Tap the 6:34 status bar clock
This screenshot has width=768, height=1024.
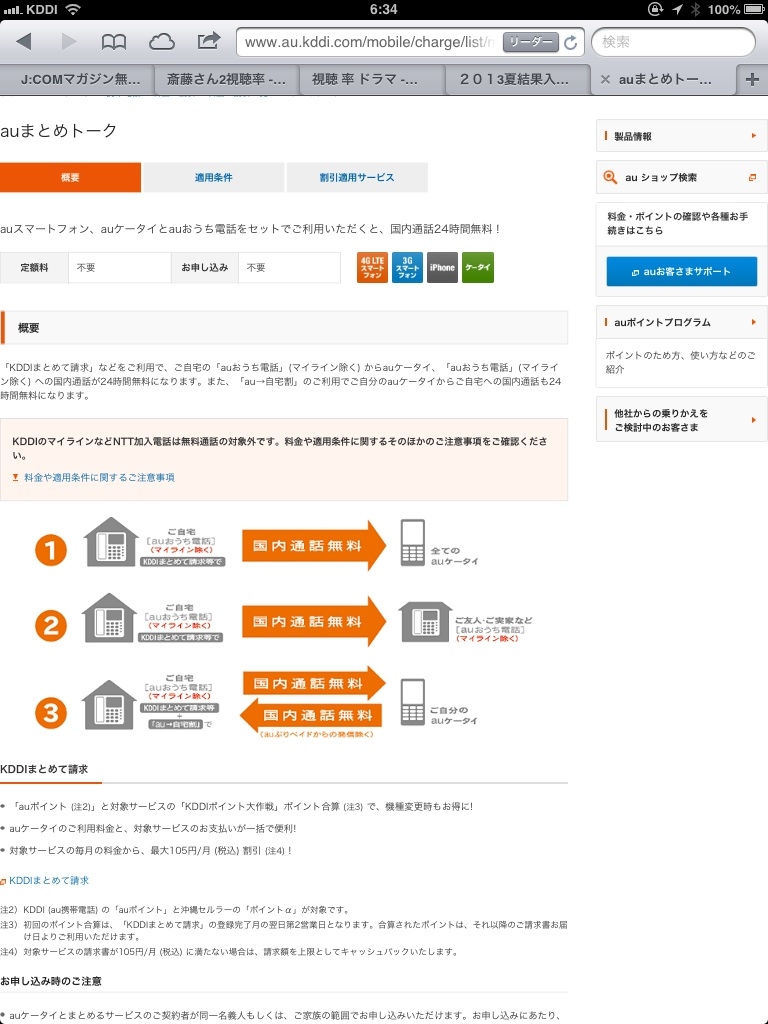(383, 9)
